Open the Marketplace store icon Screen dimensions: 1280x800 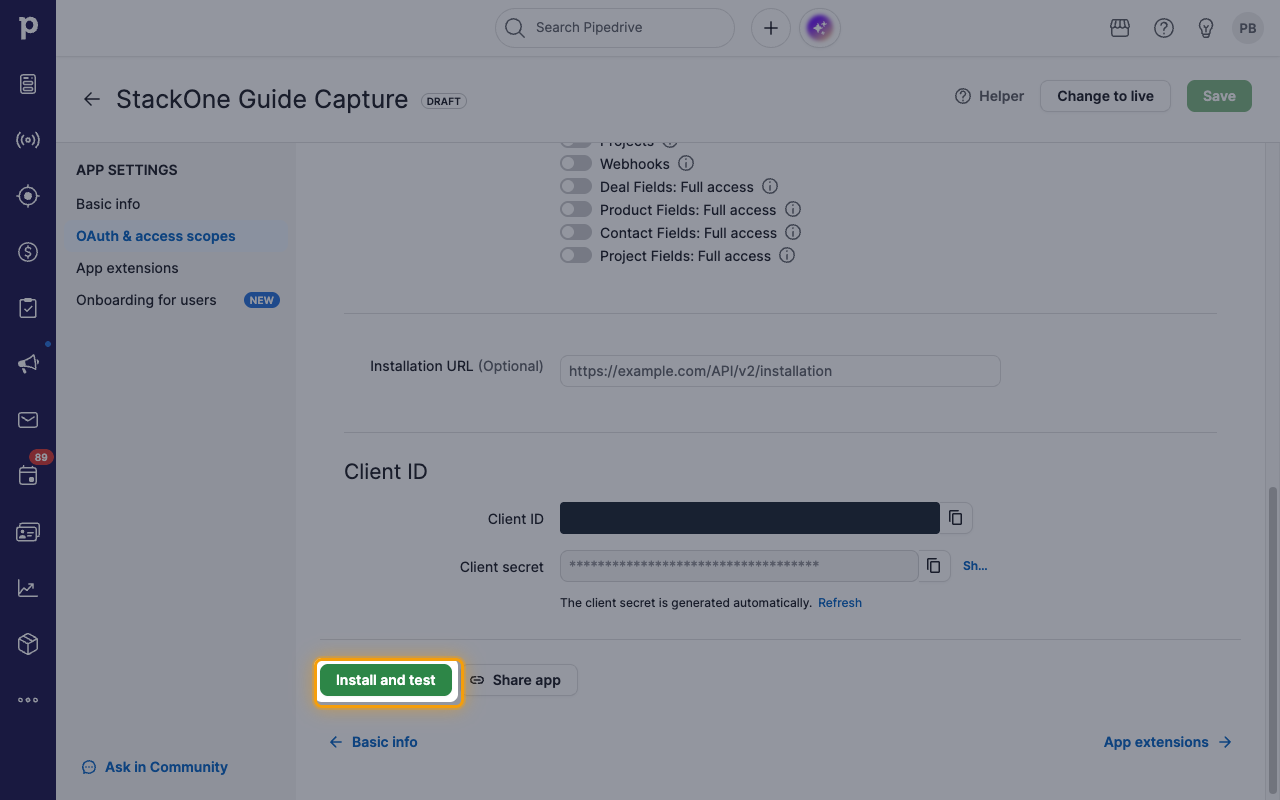(x=1120, y=28)
